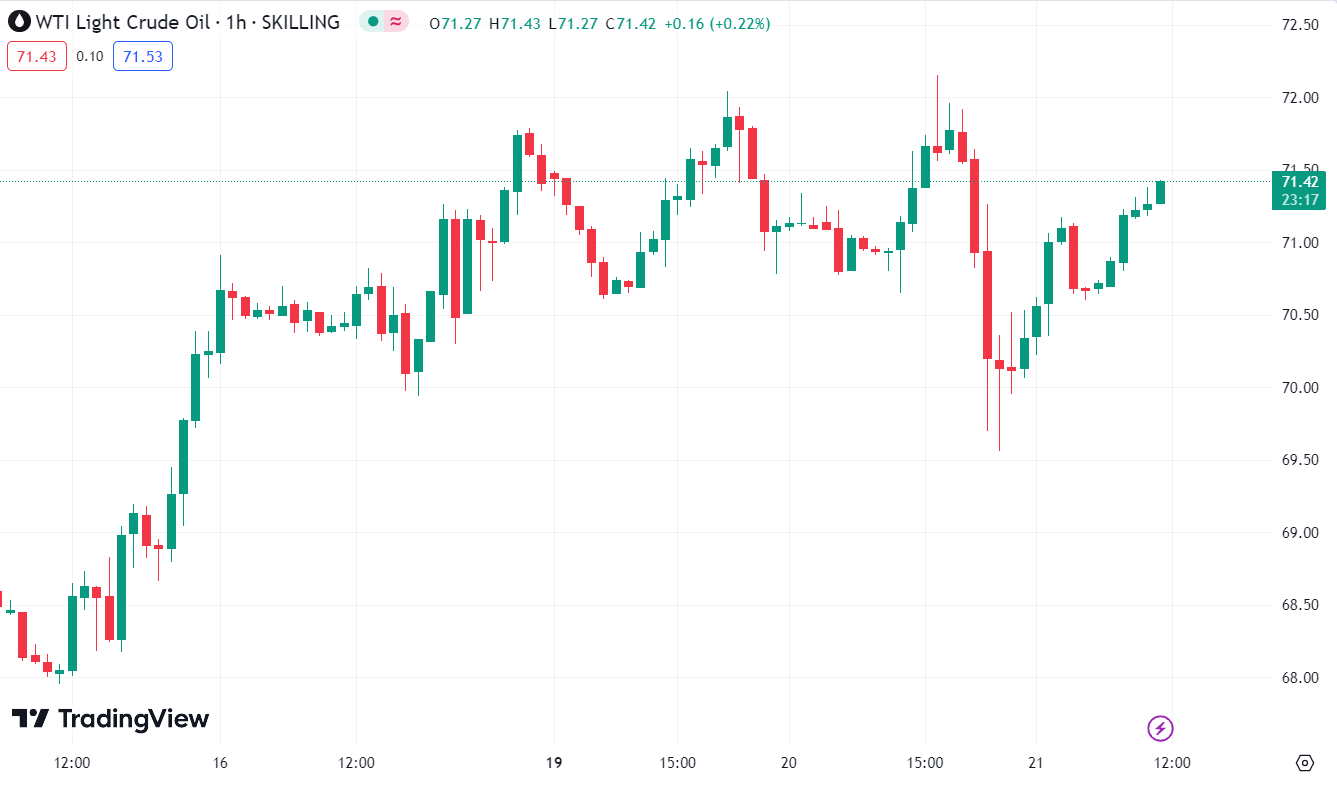Click the 72.00 price axis label
Screen dimensions: 1337x789
pyautogui.click(x=1298, y=98)
